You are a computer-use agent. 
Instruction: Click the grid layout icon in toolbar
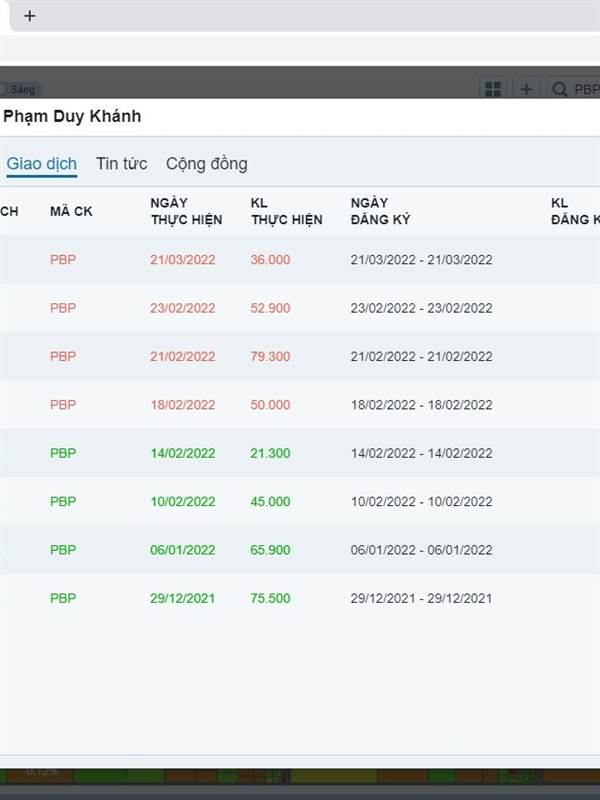pyautogui.click(x=493, y=89)
